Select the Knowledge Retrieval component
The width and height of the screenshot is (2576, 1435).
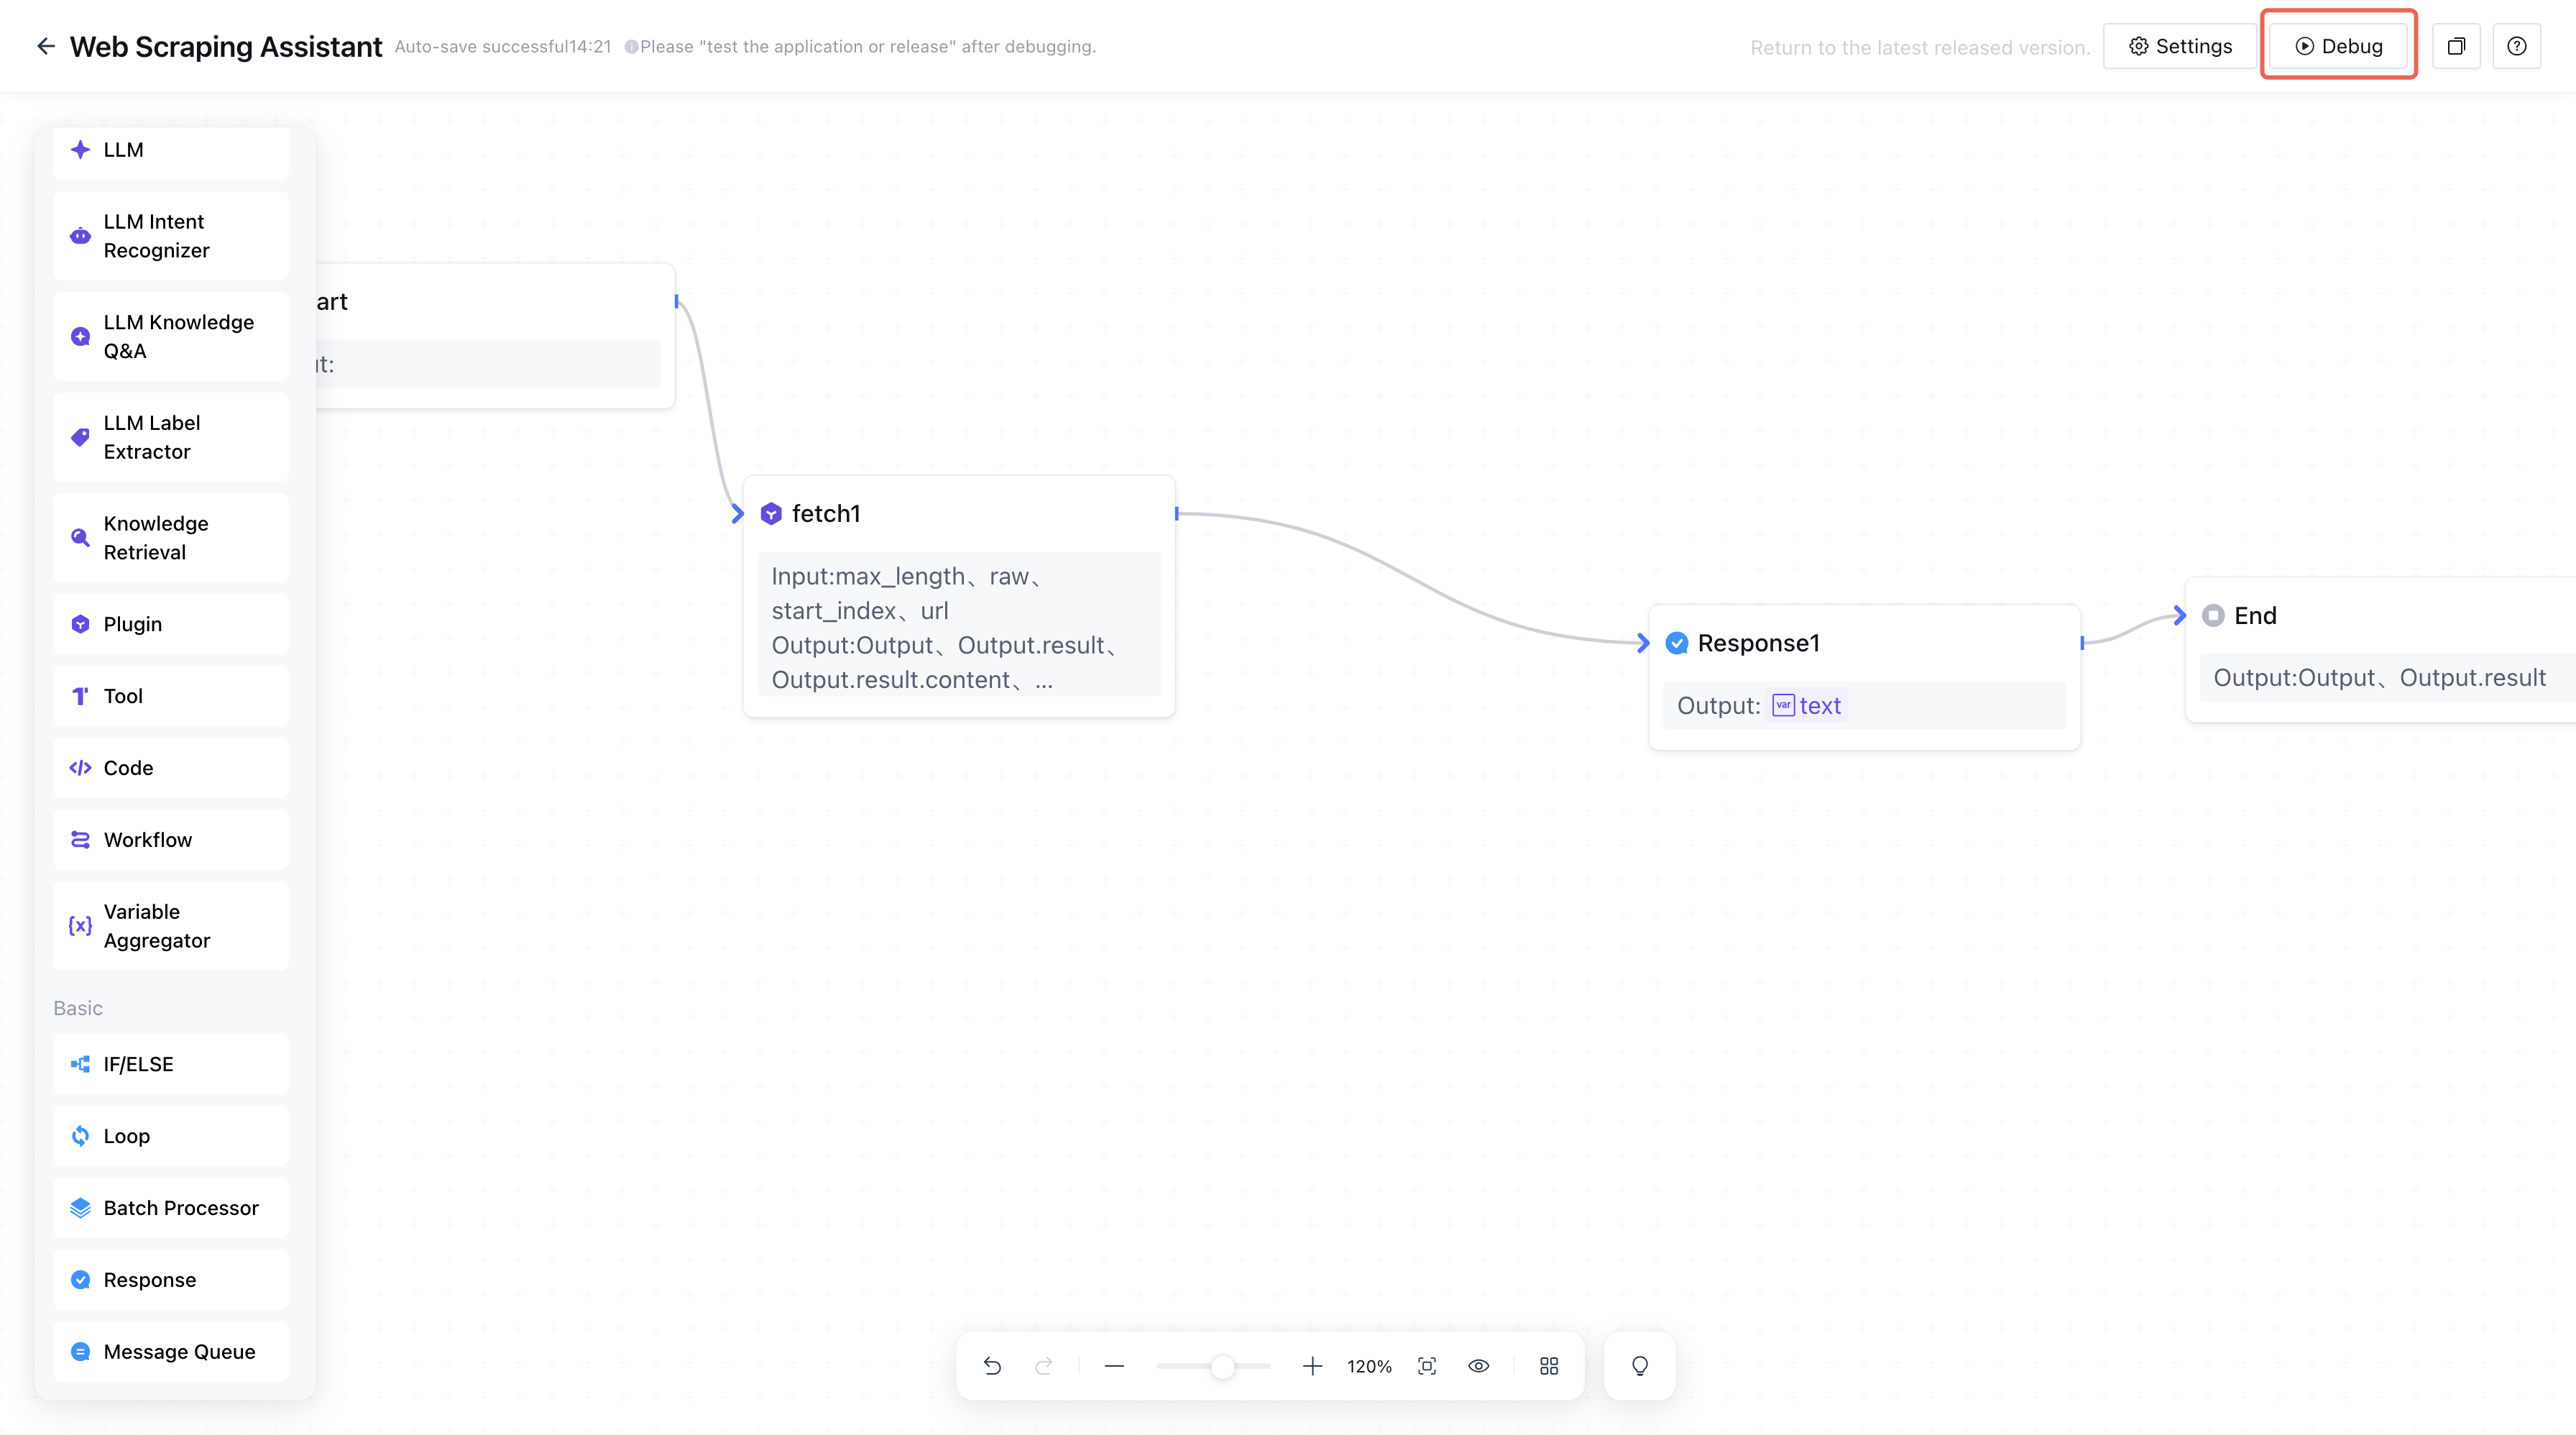[171, 538]
